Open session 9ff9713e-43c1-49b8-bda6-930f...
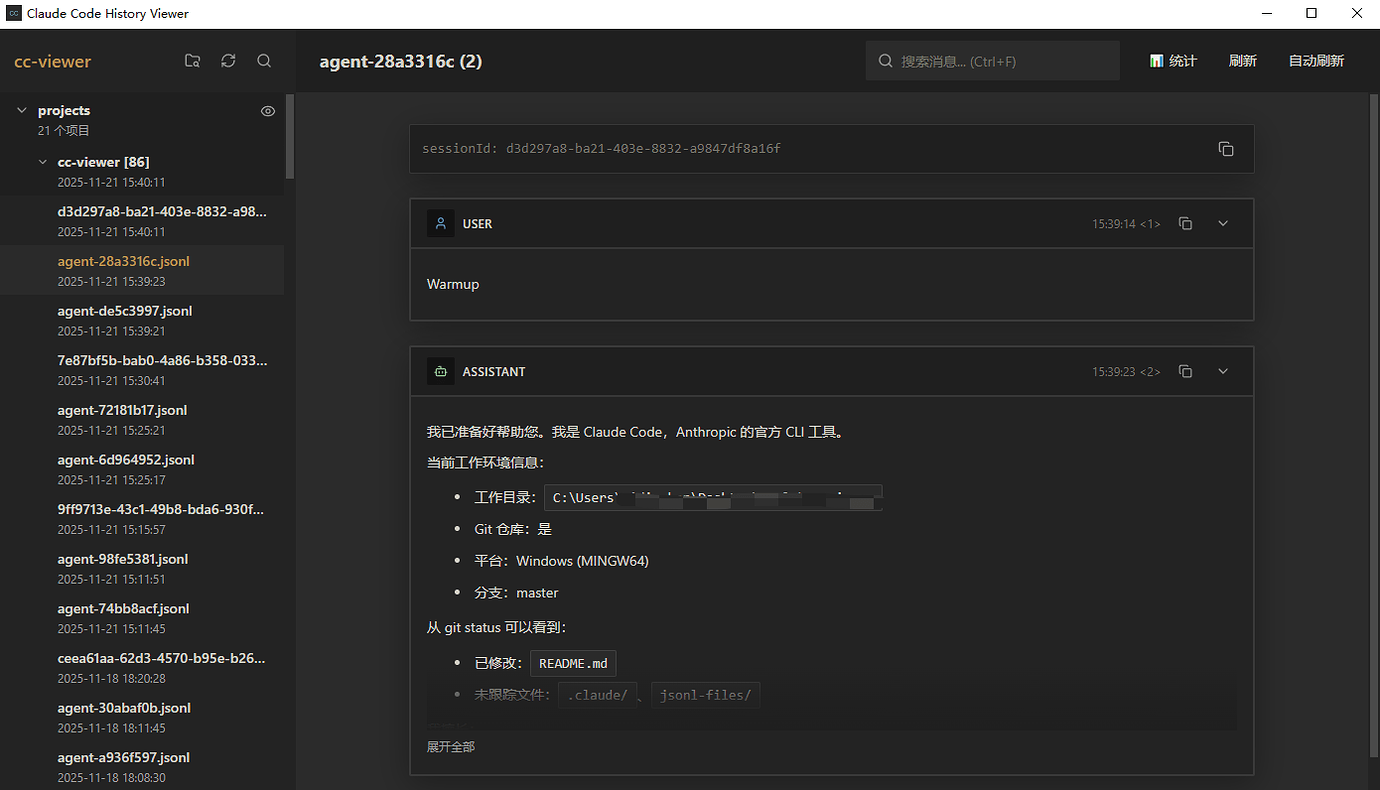This screenshot has height=790, width=1380. point(142,519)
